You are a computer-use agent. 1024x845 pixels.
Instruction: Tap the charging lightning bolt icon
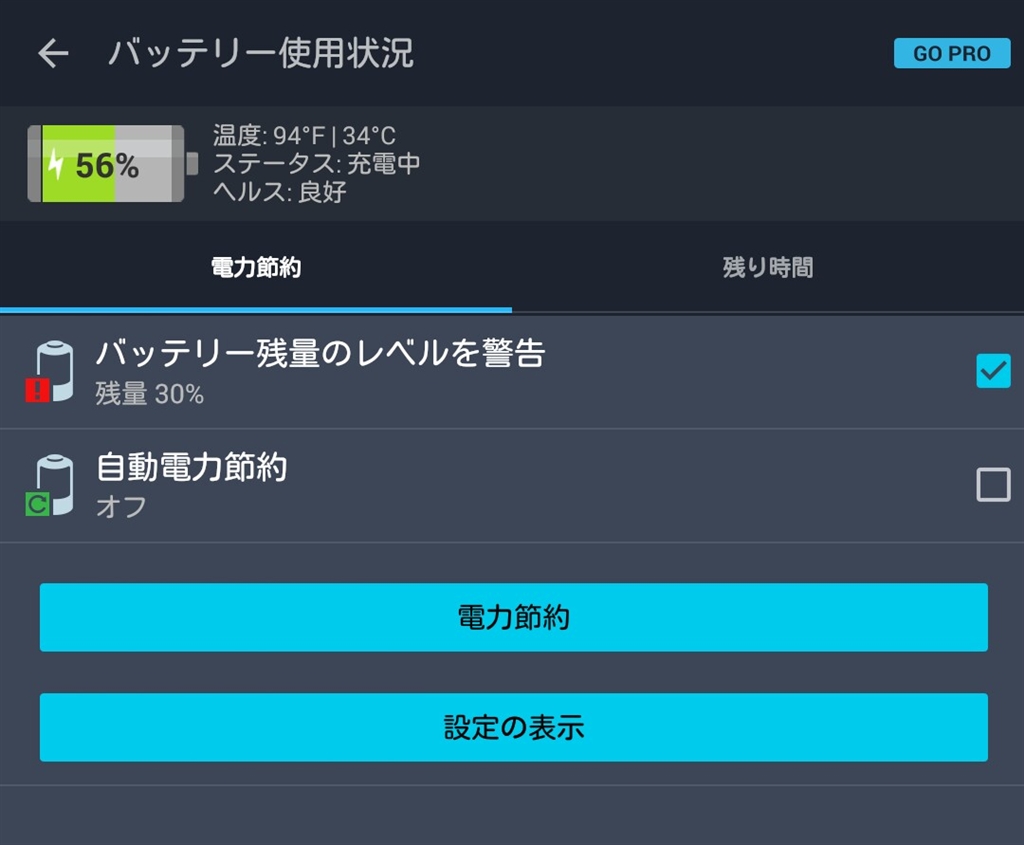(x=56, y=164)
